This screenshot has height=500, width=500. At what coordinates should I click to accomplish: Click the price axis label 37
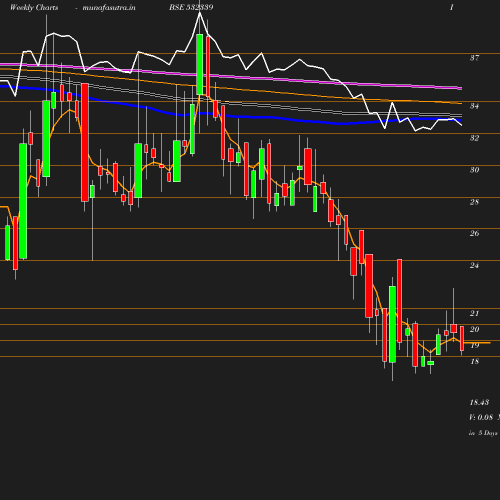pos(474,58)
